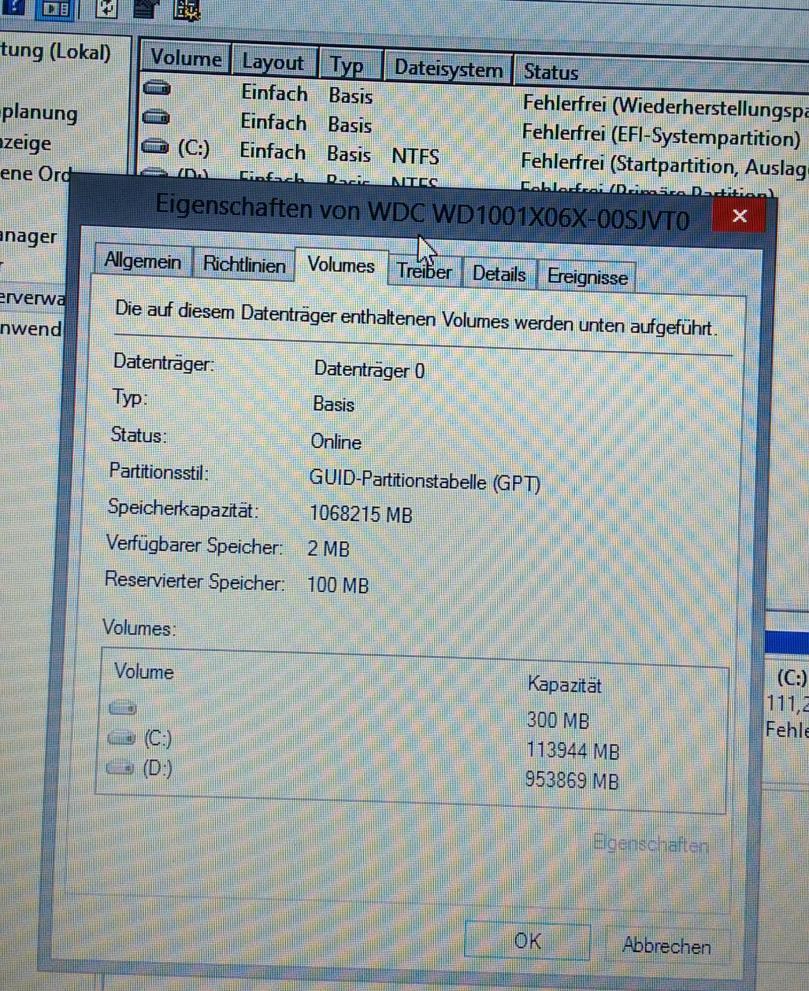Click NTFS in the (C:) background row
The image size is (809, 991).
[415, 155]
